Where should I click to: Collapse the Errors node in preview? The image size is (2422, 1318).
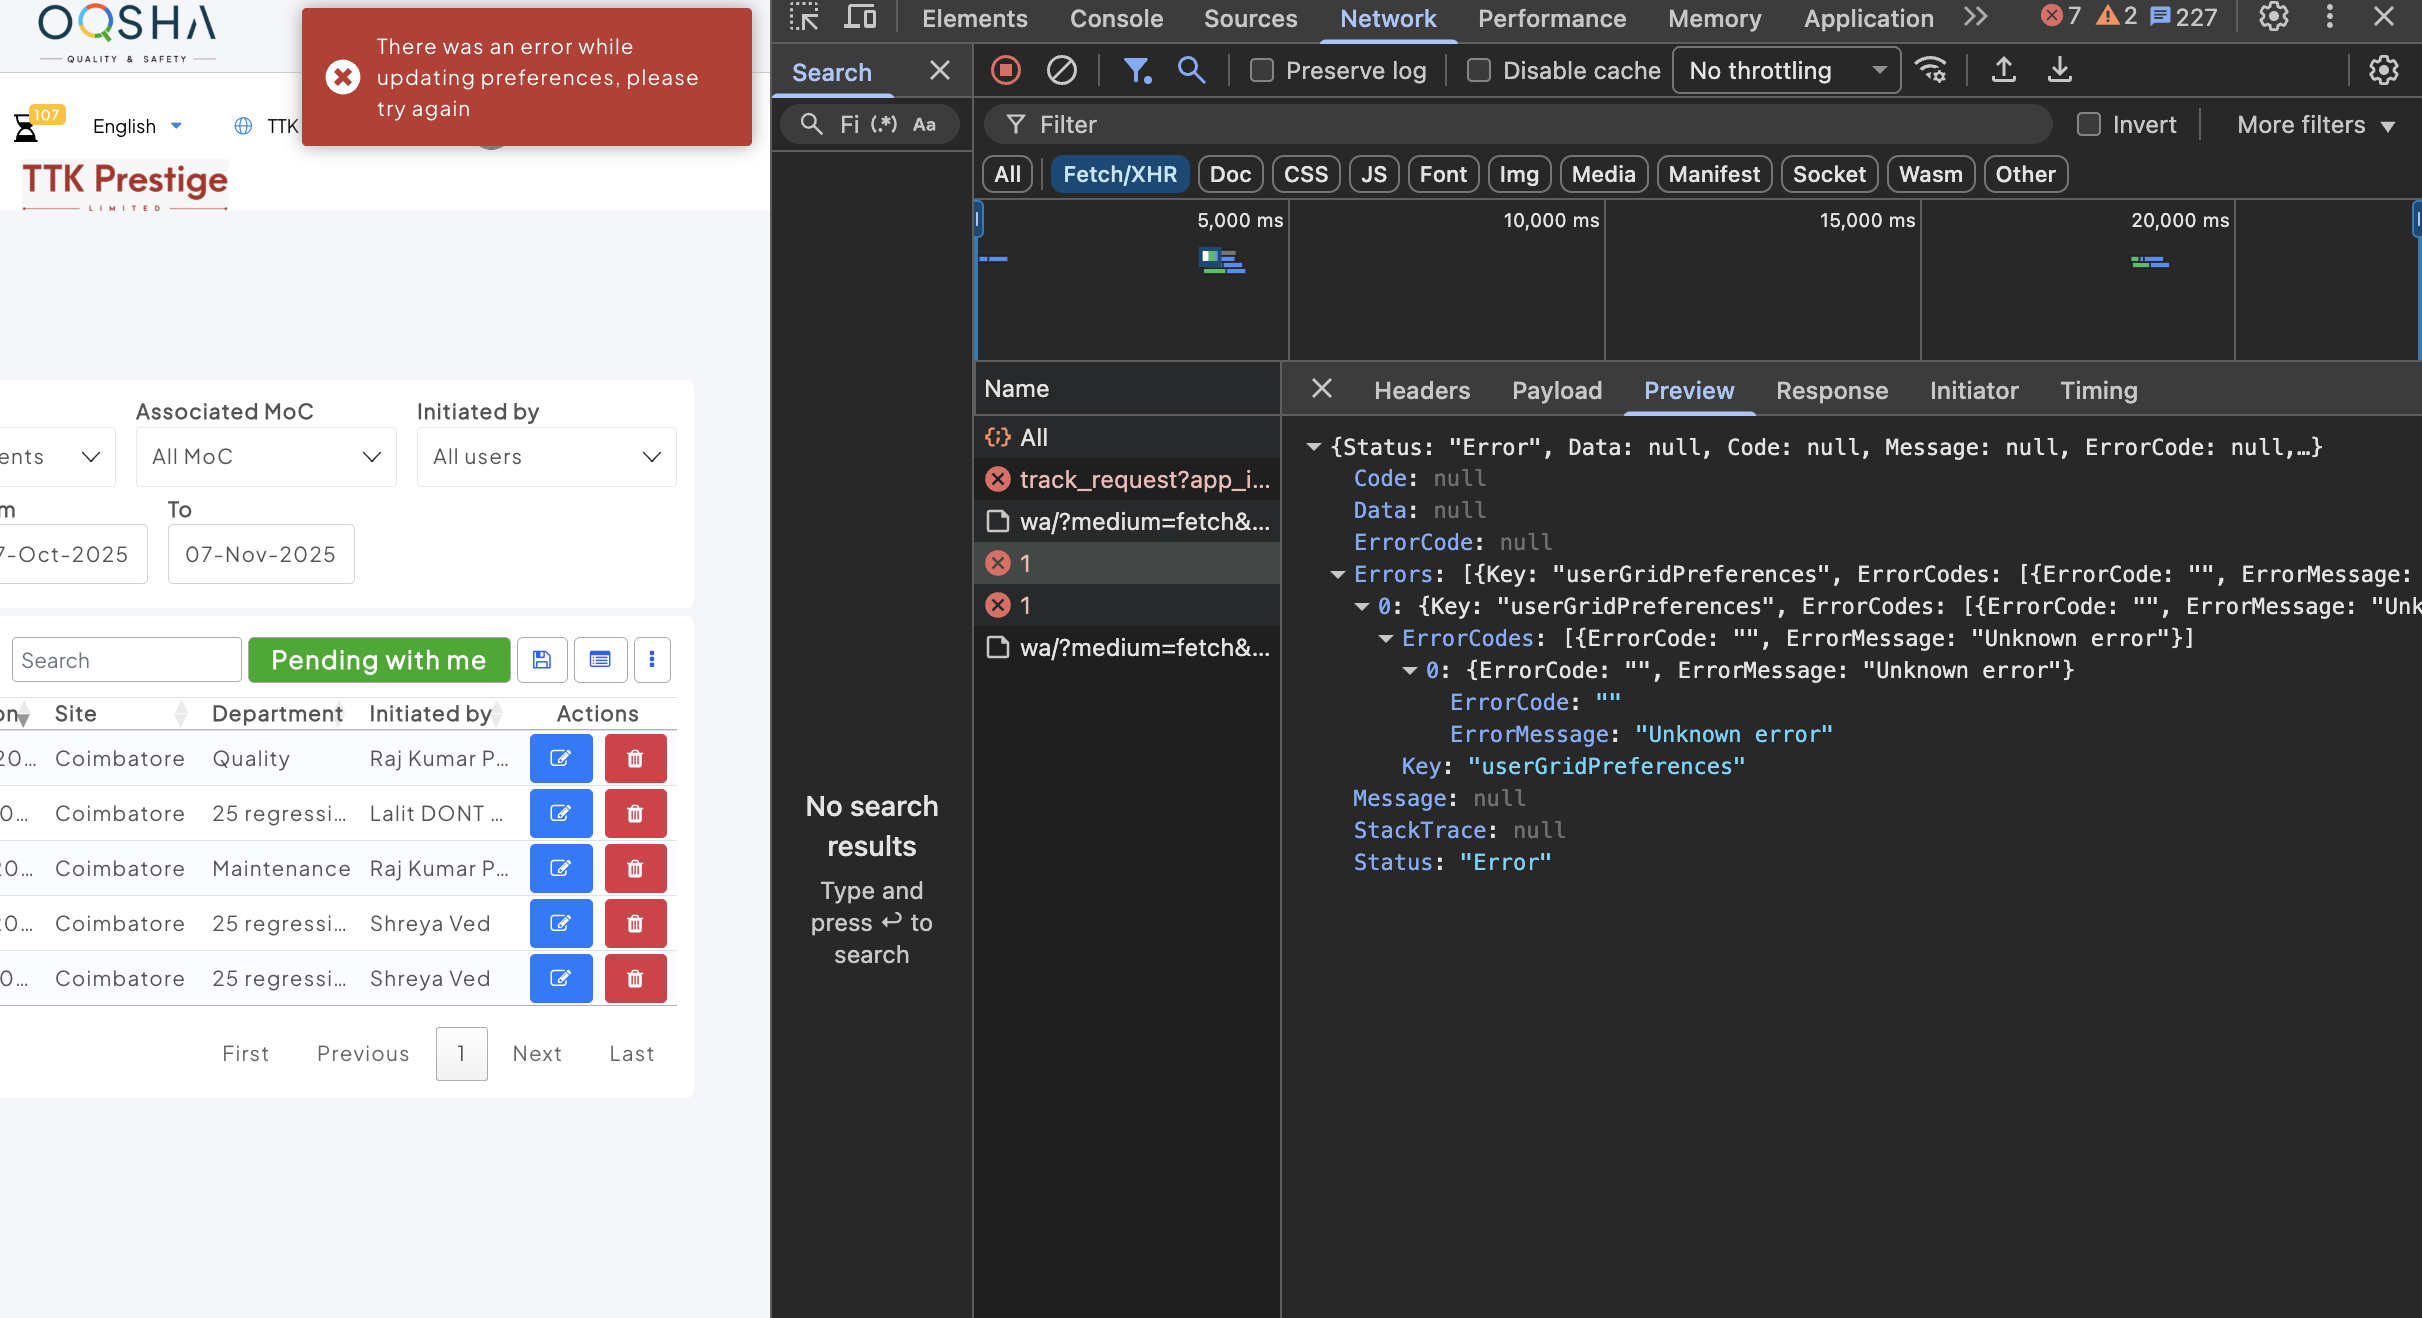point(1337,575)
